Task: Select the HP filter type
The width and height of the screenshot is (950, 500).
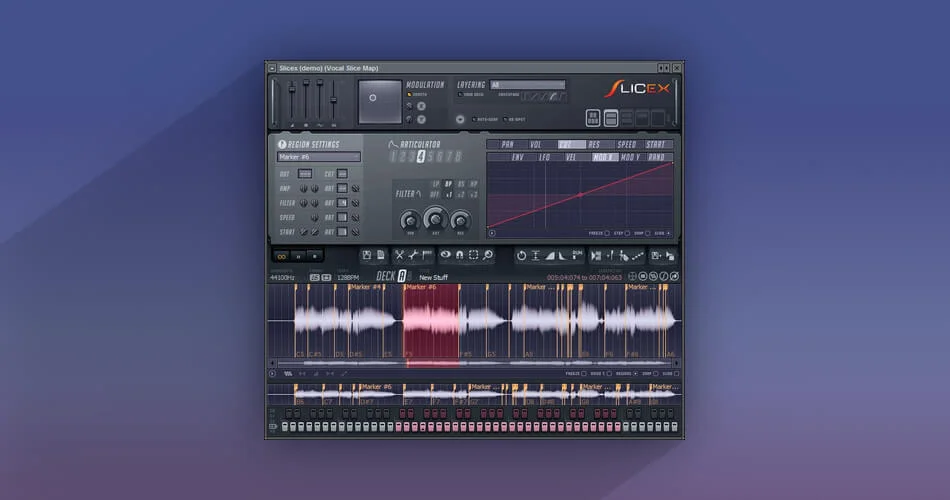Action: tap(474, 184)
